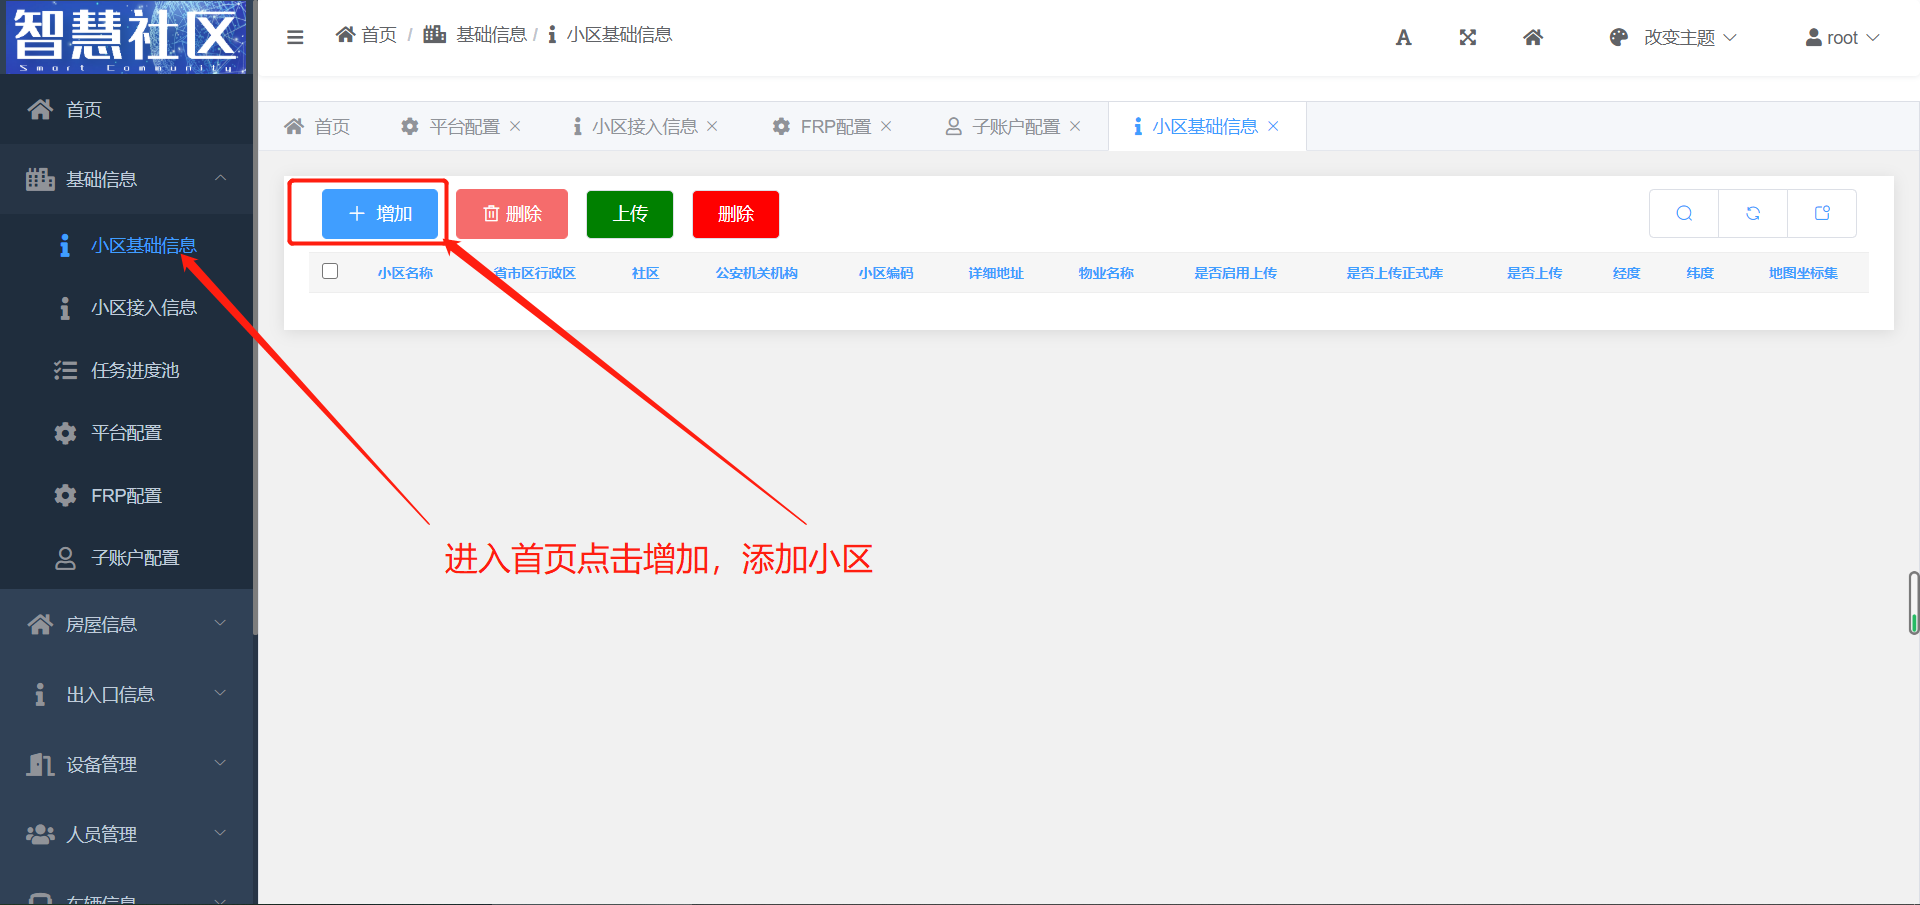Viewport: 1920px width, 905px height.
Task: Click the search icon above the table
Action: [1684, 213]
